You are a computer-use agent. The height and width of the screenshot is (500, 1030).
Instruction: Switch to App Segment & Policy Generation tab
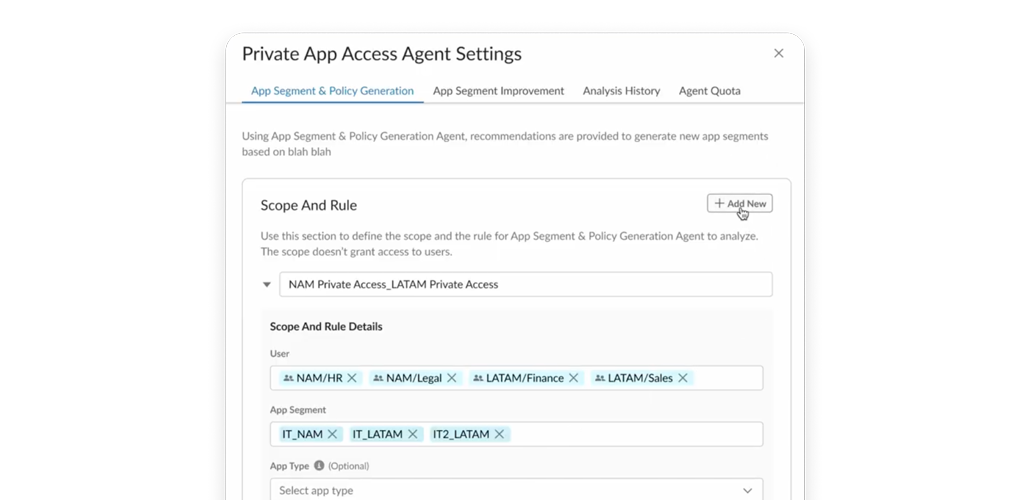[332, 91]
